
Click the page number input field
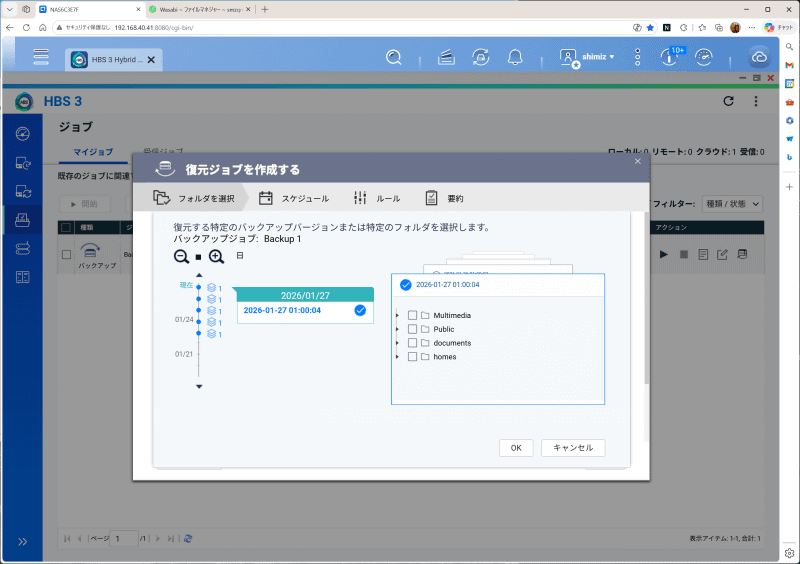(x=124, y=538)
